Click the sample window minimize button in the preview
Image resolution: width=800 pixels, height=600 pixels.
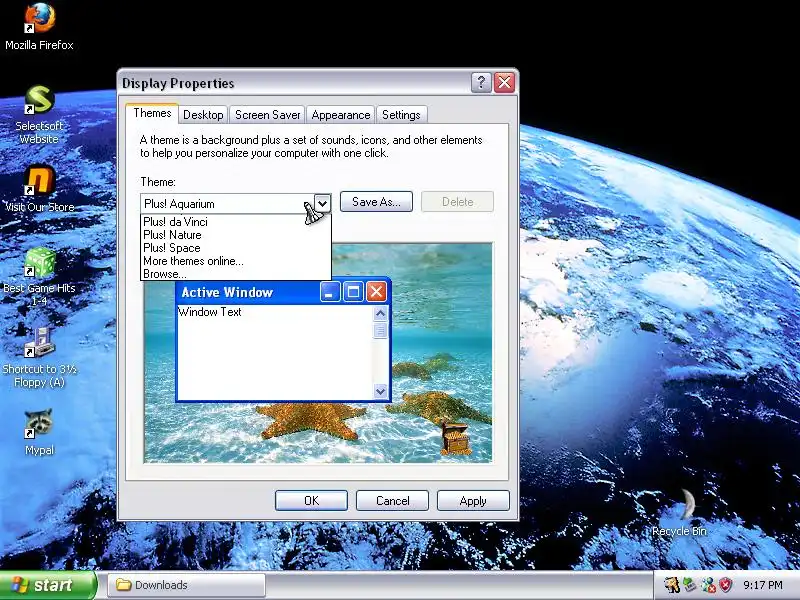(330, 292)
